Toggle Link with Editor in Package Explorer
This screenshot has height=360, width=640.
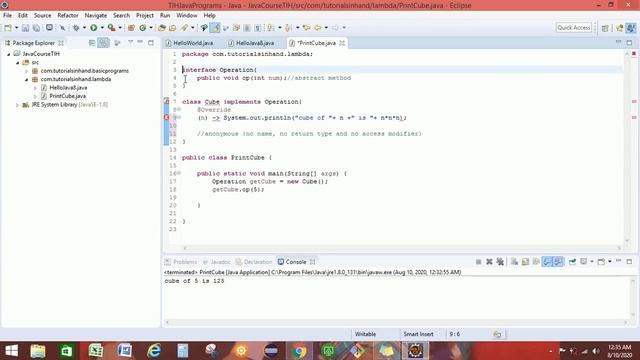tap(103, 43)
